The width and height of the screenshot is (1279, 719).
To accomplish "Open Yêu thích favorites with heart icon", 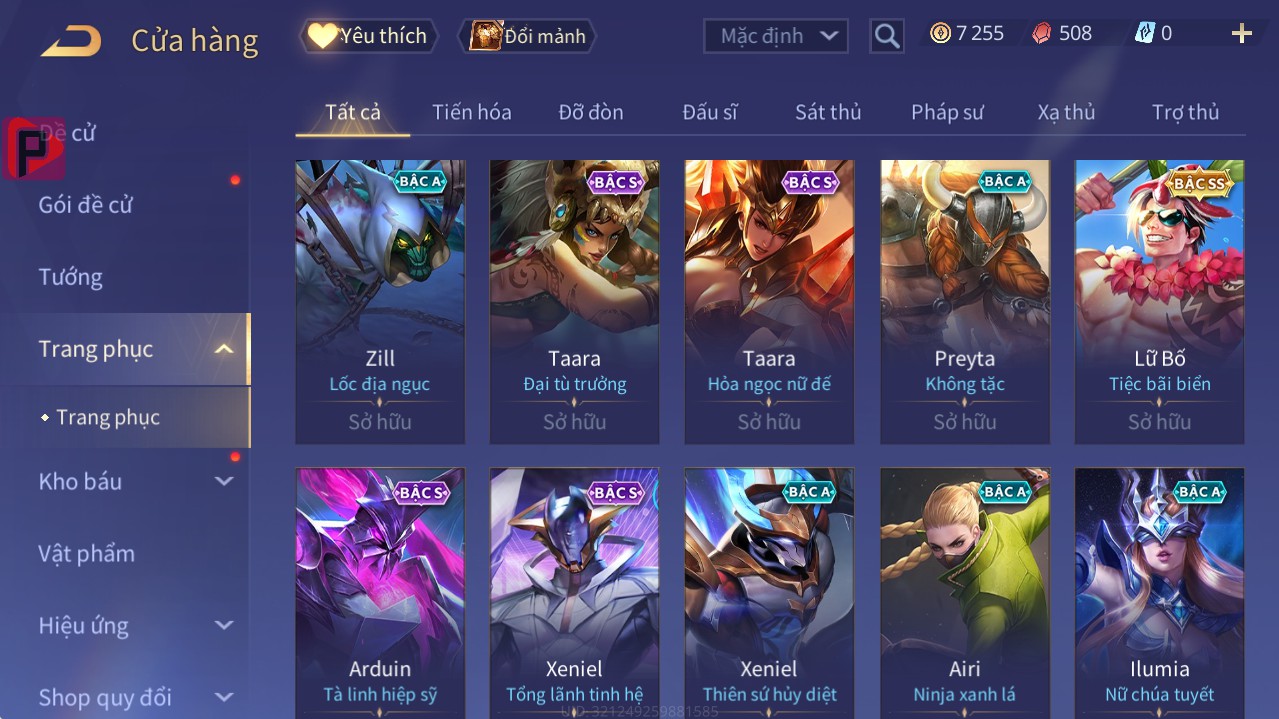I will (x=368, y=36).
